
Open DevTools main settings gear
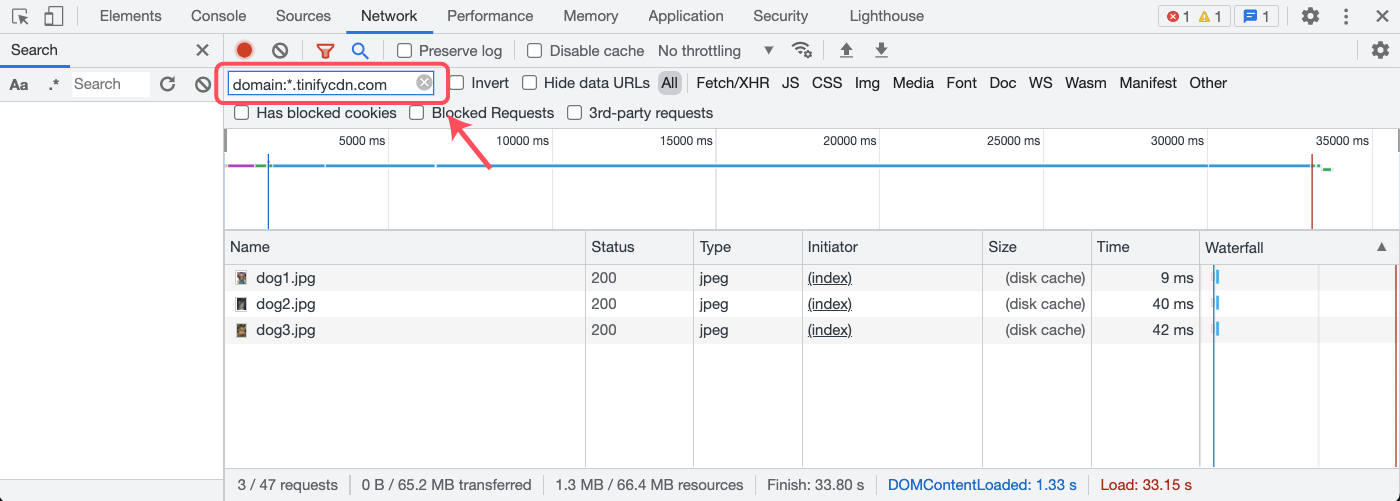coord(1310,16)
